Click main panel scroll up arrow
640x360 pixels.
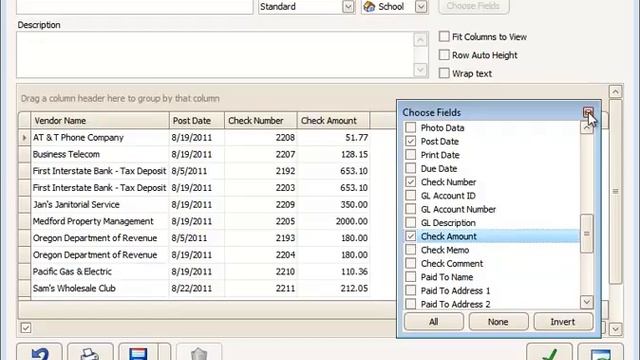coord(616,91)
